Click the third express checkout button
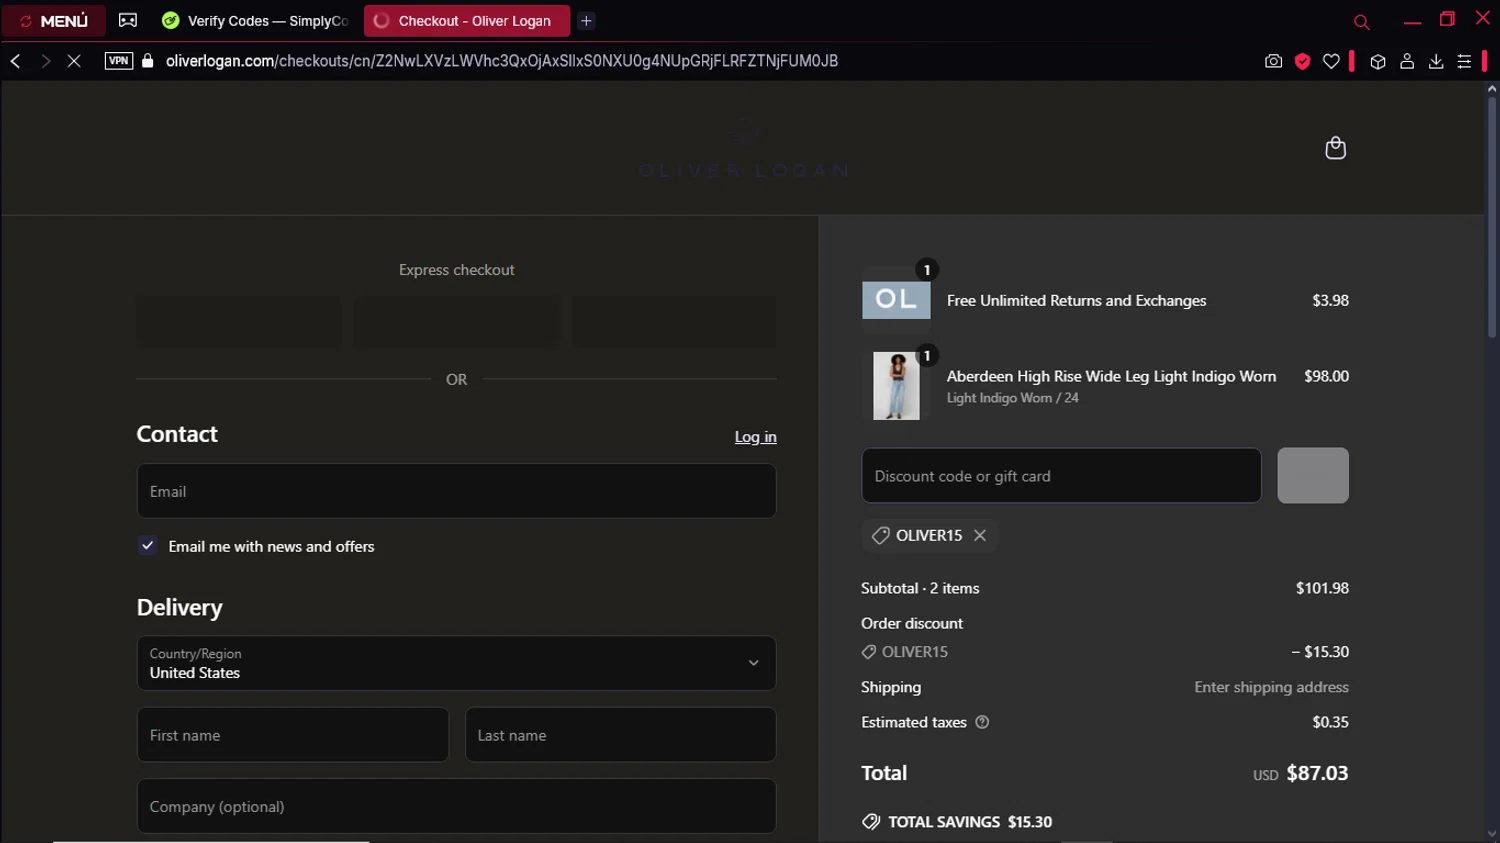Image resolution: width=1500 pixels, height=843 pixels. tap(674, 321)
